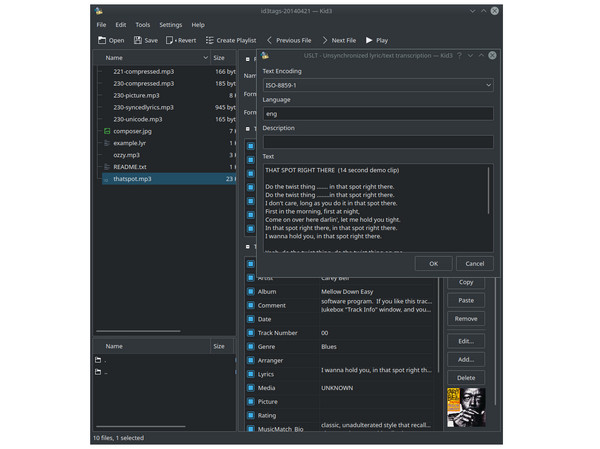Confirm the USLT dialog with OK

pyautogui.click(x=434, y=264)
